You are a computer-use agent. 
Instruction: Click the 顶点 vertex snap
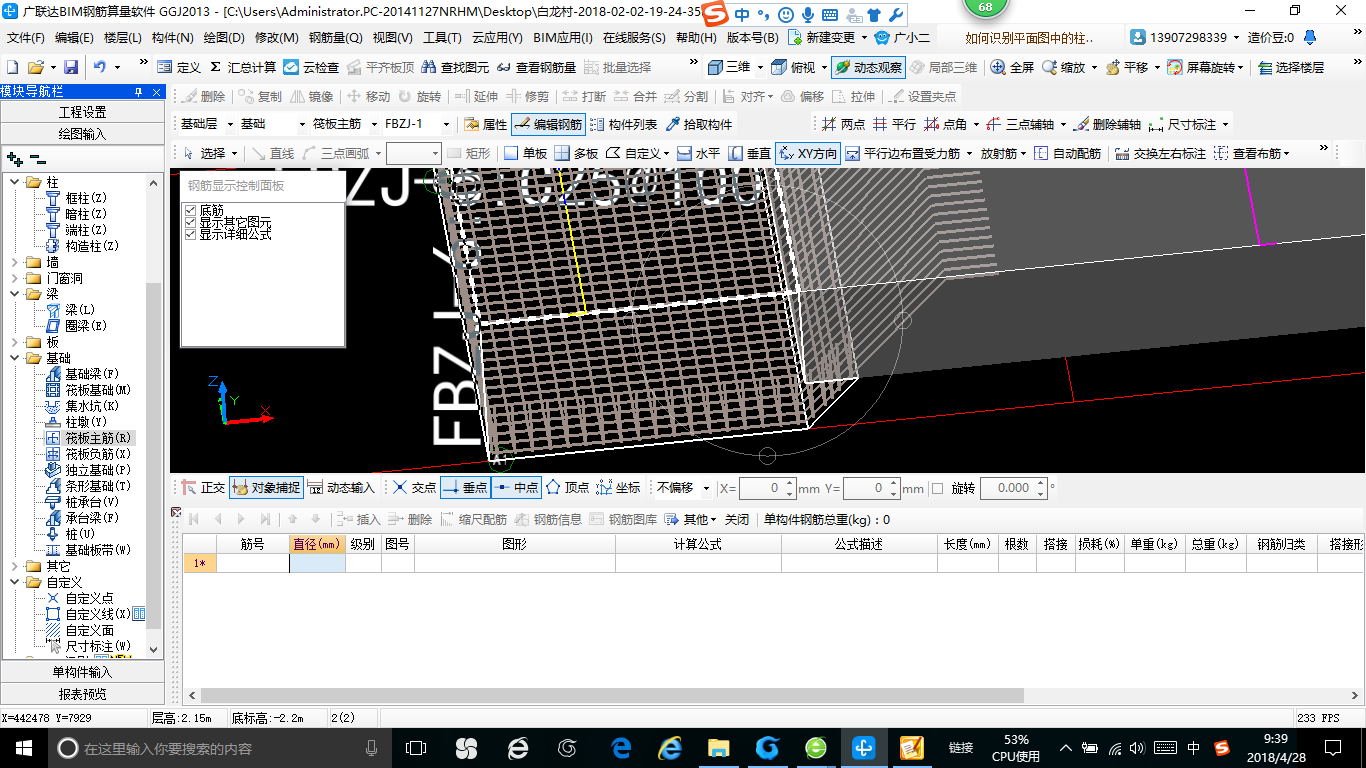coord(567,487)
